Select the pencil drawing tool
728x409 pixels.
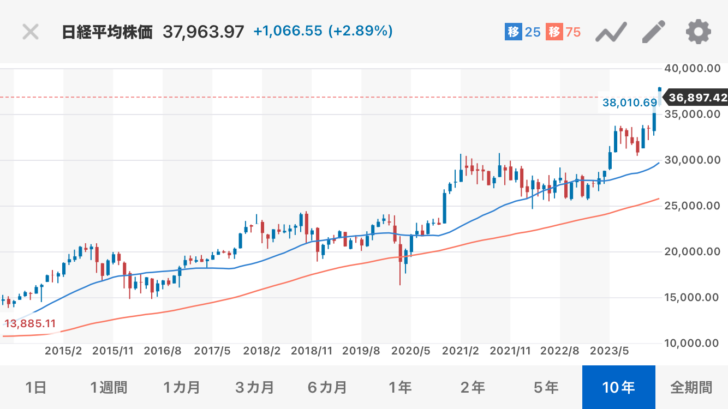click(x=654, y=32)
